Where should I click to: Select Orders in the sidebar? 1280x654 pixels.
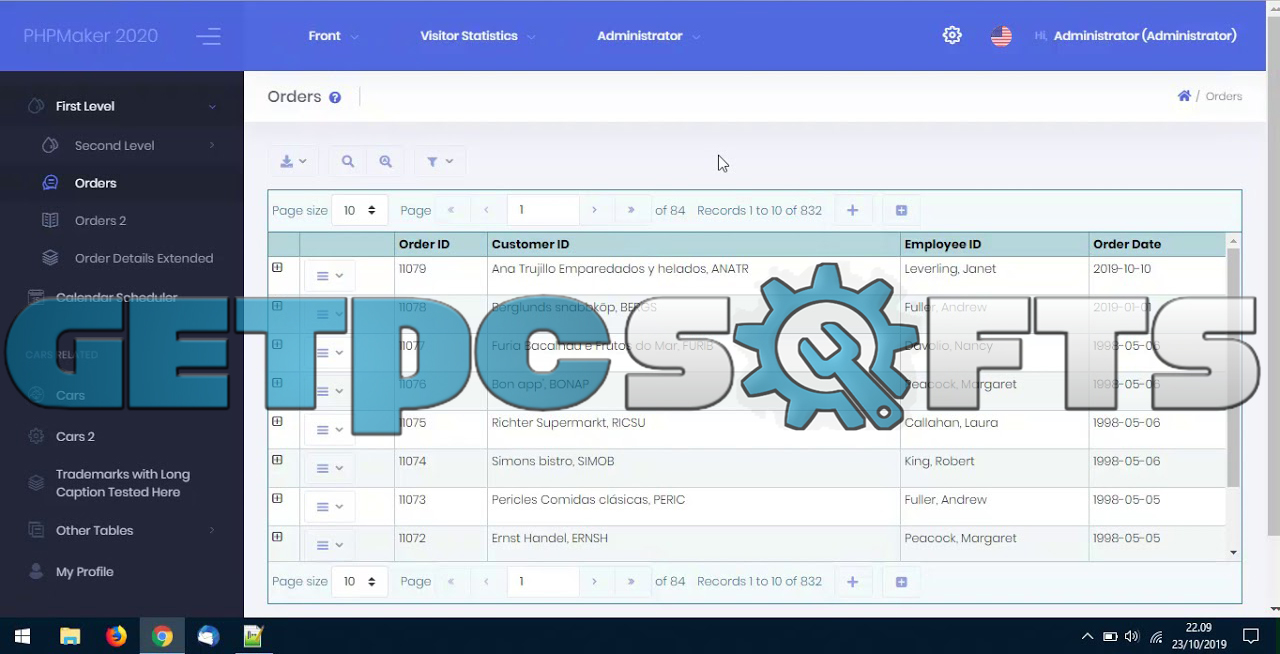(x=122, y=183)
